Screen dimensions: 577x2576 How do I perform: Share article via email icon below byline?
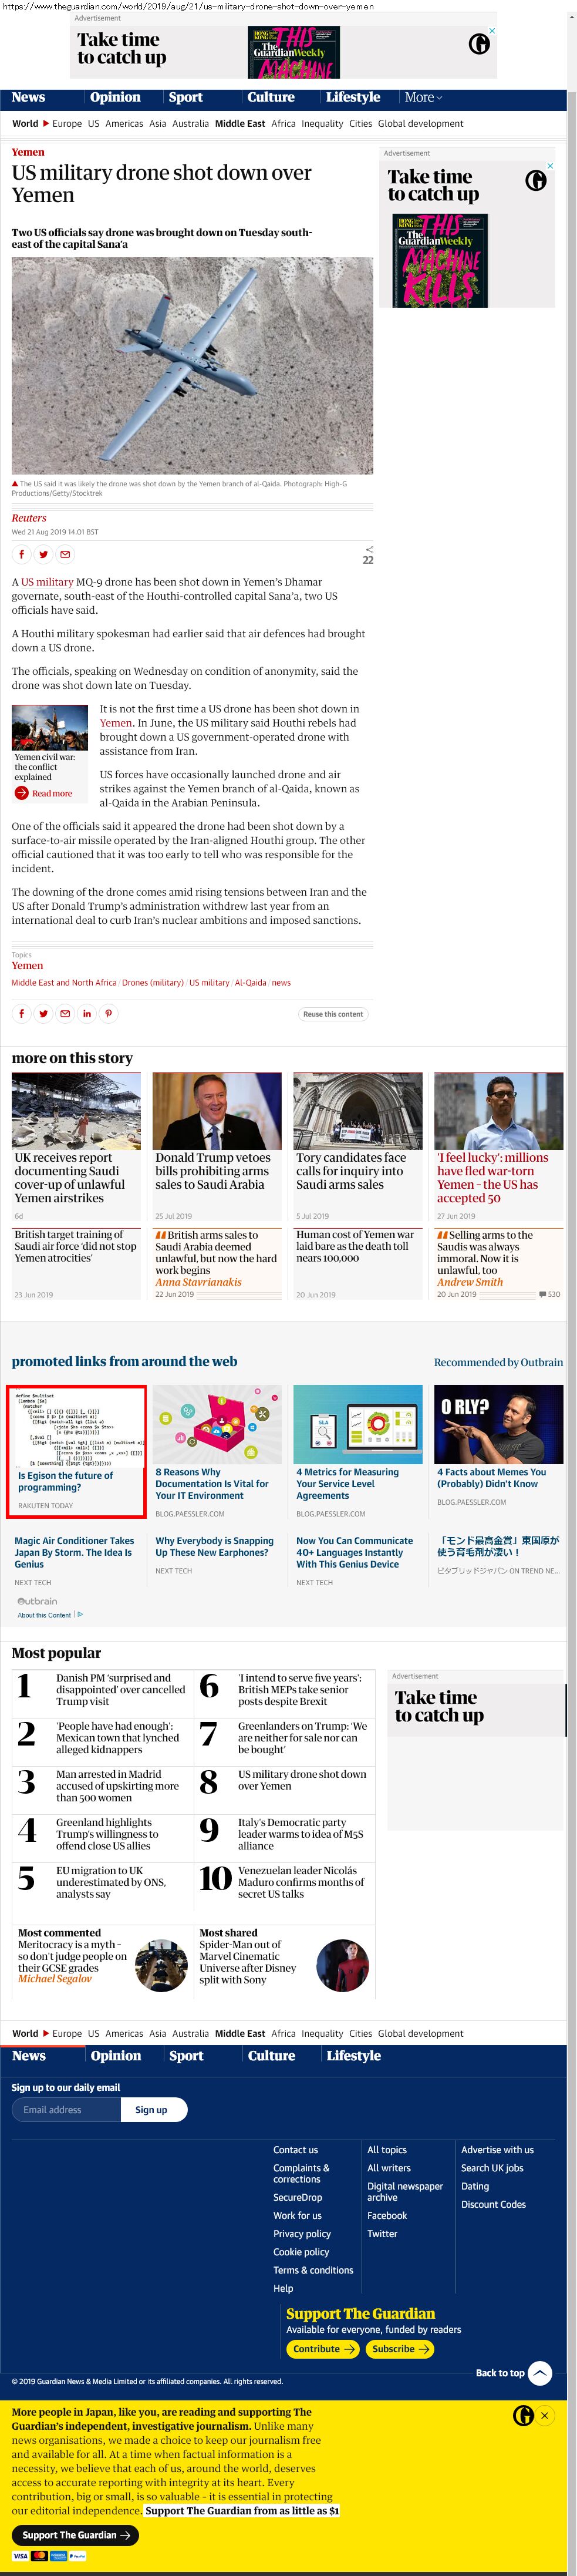click(x=65, y=554)
